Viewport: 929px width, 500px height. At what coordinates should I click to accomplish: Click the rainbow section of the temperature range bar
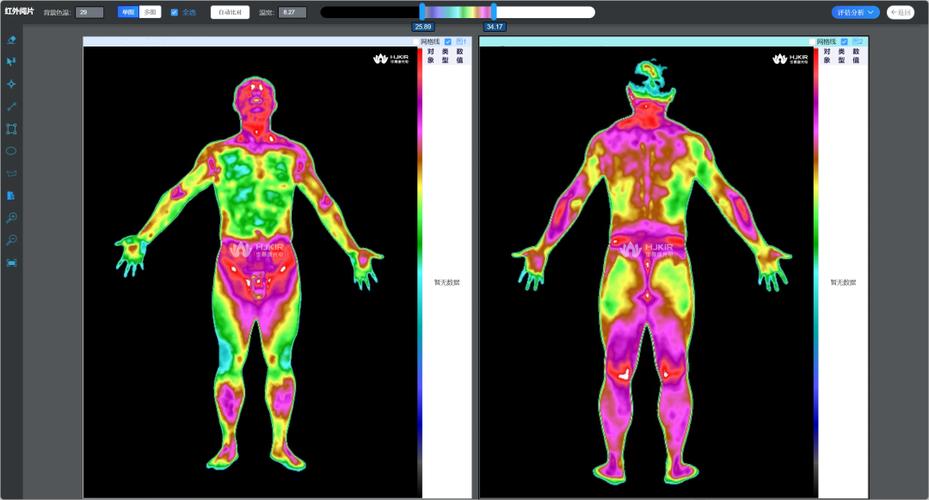[x=458, y=12]
